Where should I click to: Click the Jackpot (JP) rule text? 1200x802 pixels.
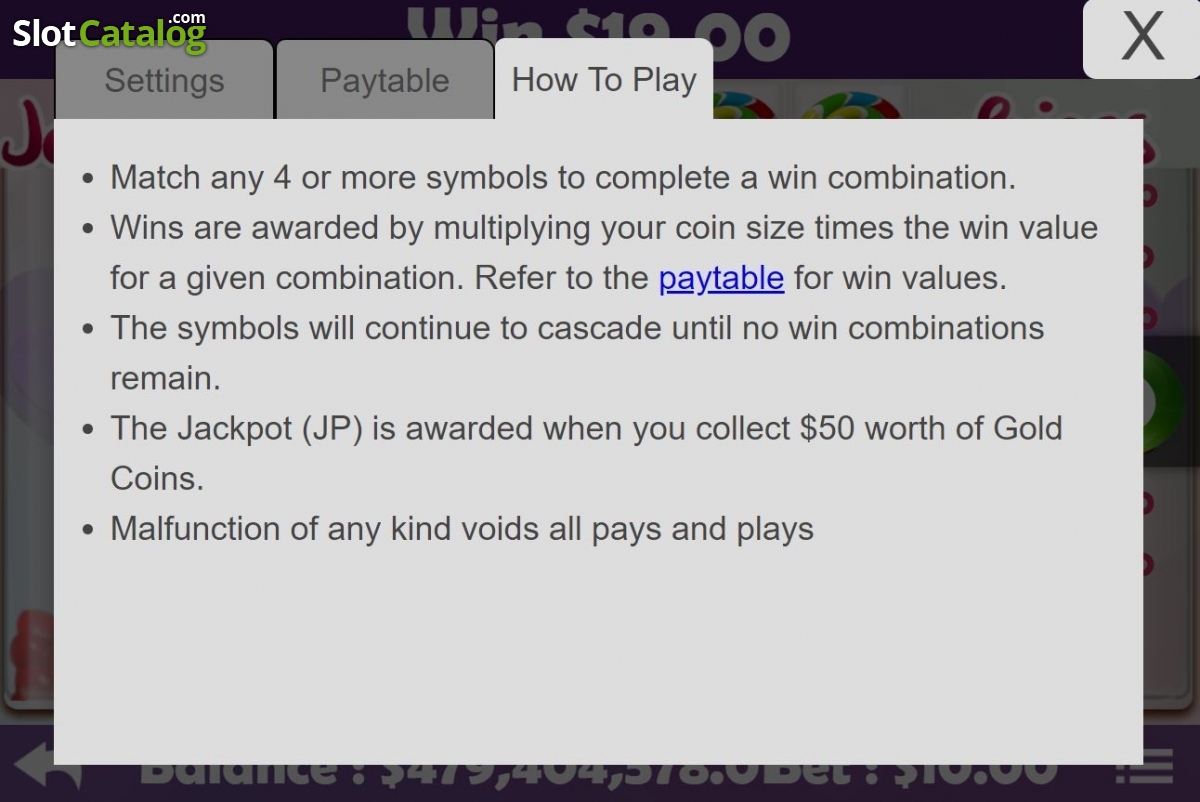point(586,453)
